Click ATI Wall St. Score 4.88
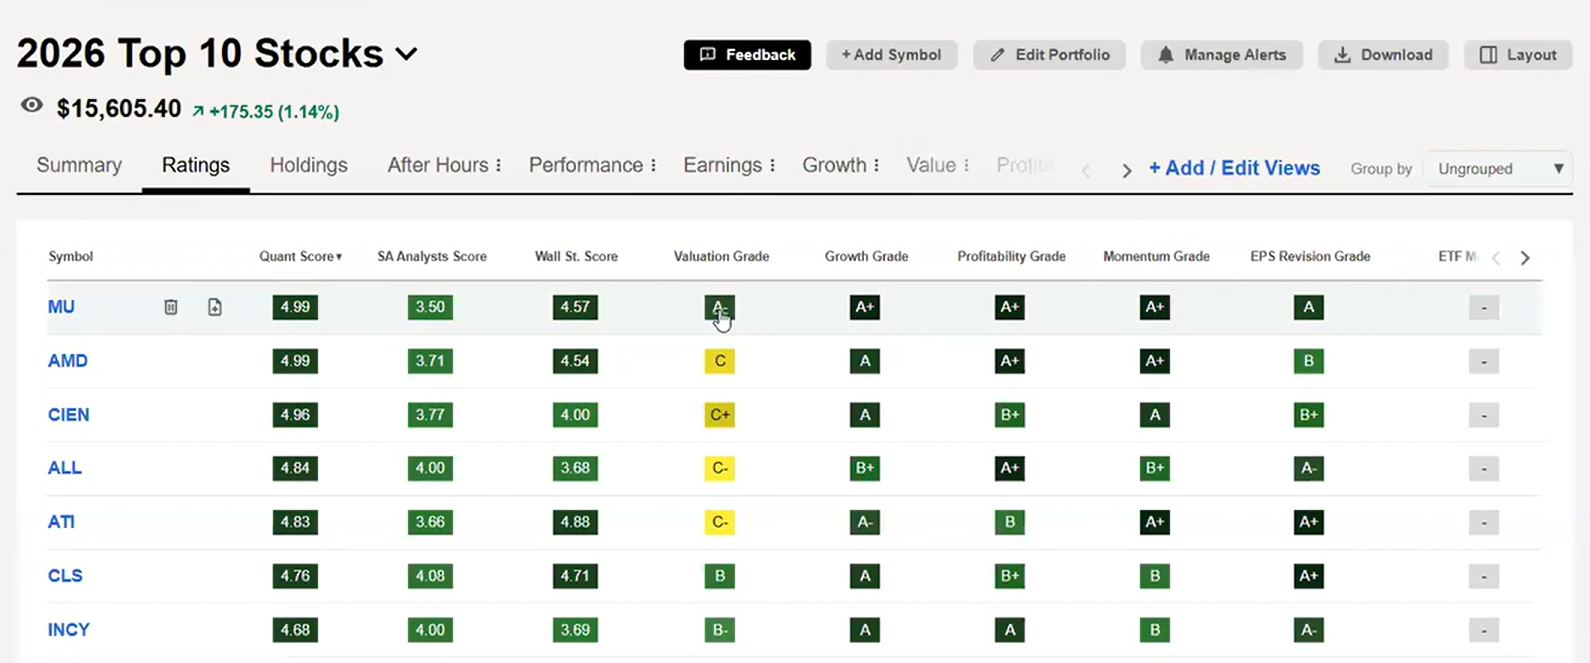Screen dimensions: 1590x663 point(575,522)
